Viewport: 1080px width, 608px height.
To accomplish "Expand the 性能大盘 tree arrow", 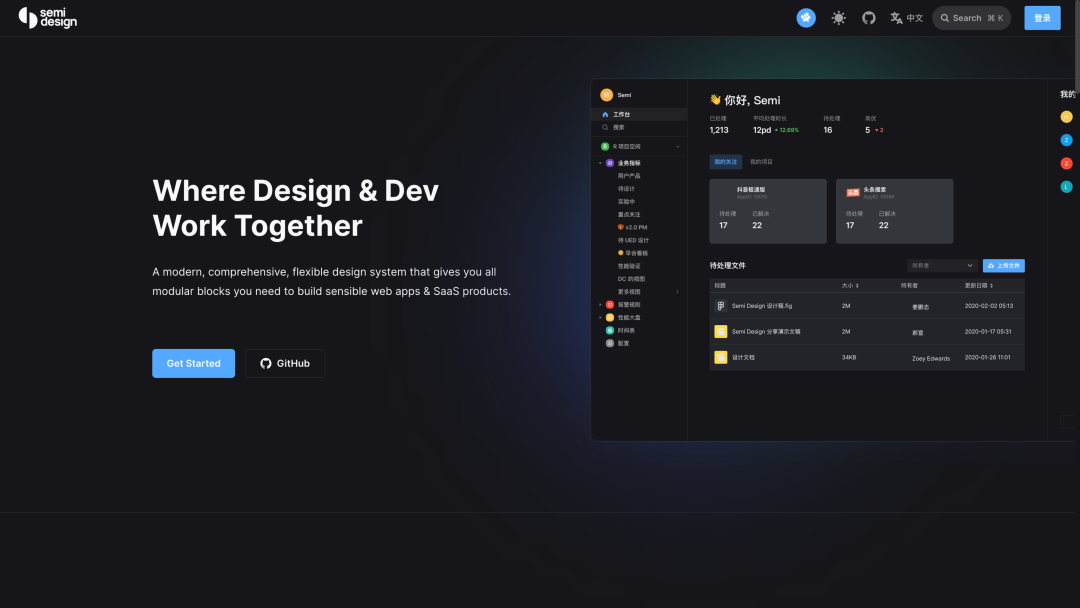I will pos(600,317).
